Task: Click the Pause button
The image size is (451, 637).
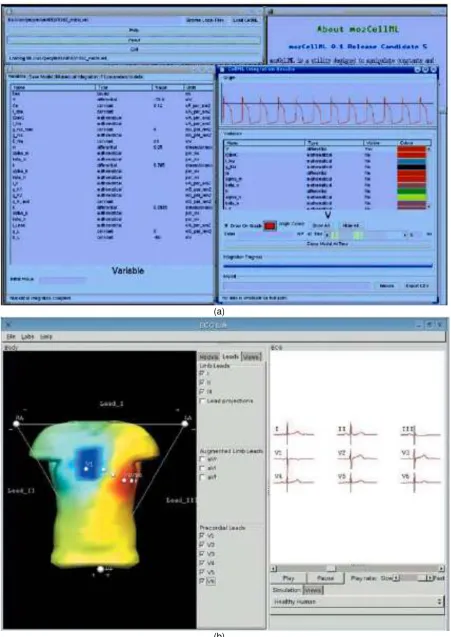Action: click(325, 578)
